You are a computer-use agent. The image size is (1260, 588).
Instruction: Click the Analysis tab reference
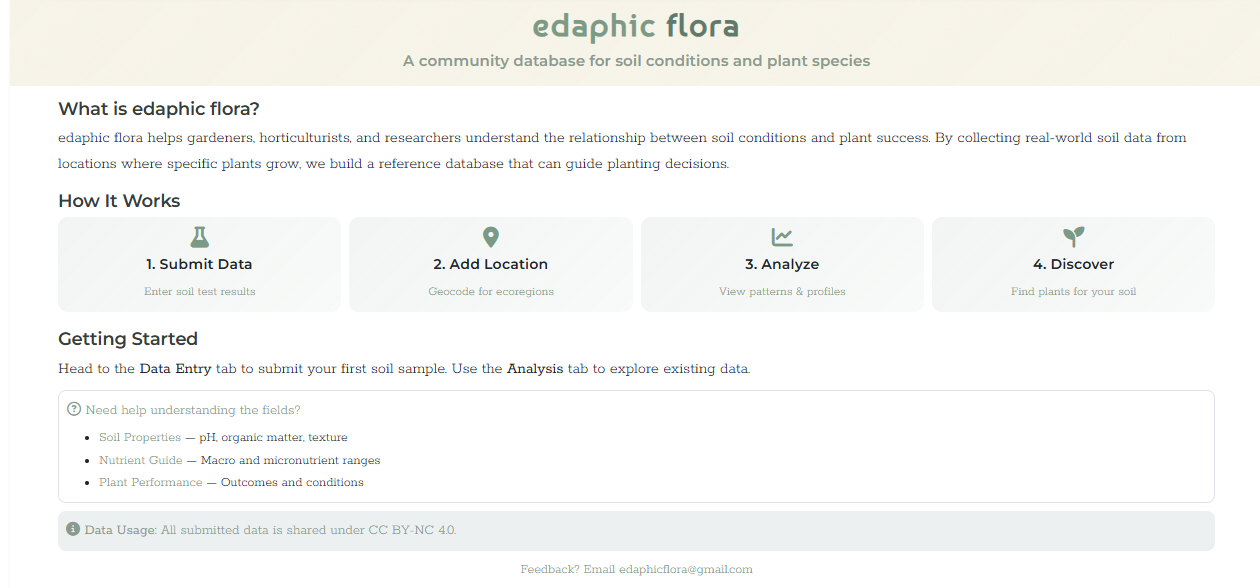click(537, 368)
